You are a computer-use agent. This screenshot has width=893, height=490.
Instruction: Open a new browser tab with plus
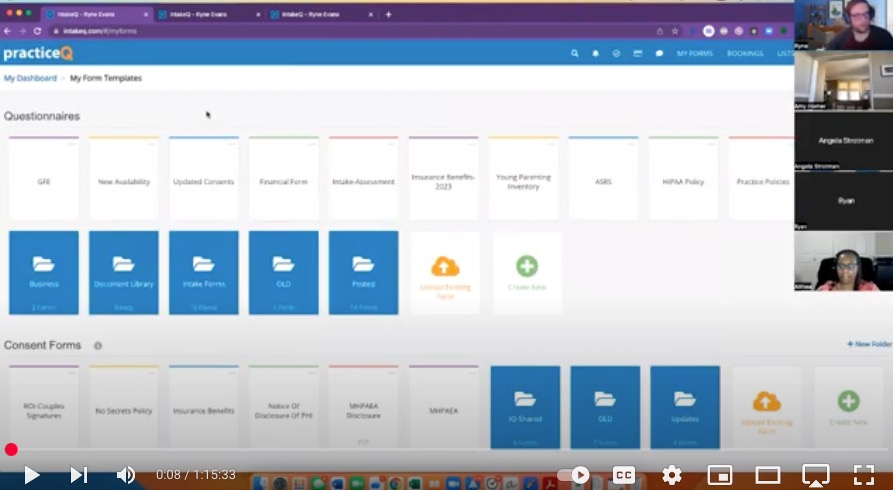point(388,14)
